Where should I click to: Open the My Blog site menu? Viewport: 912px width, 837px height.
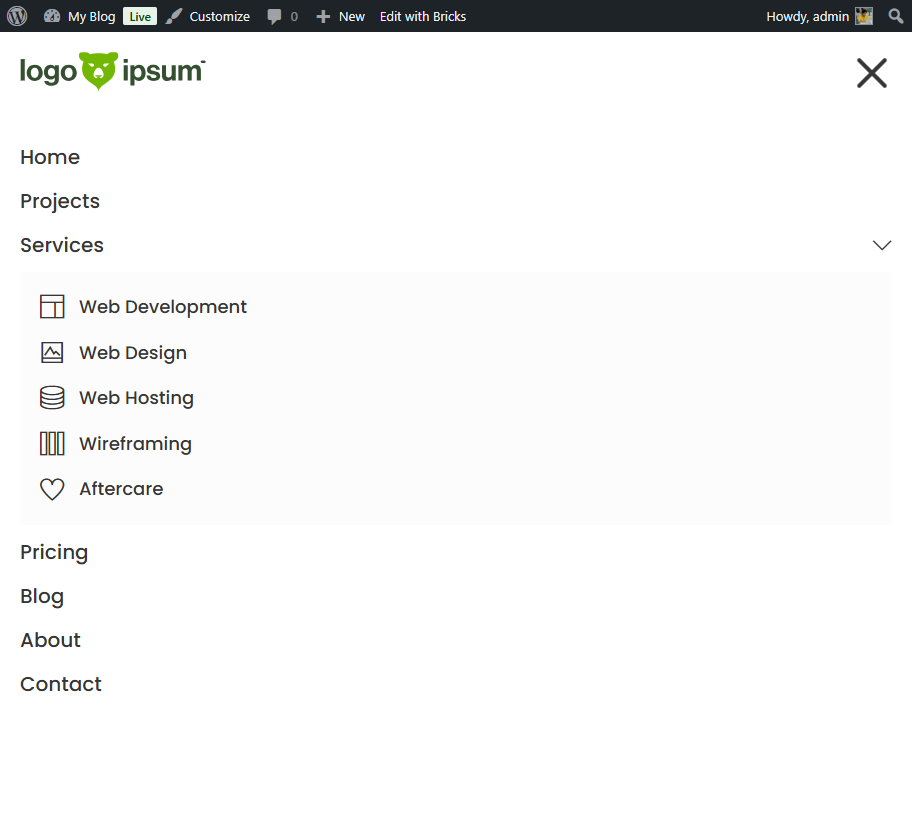[80, 16]
